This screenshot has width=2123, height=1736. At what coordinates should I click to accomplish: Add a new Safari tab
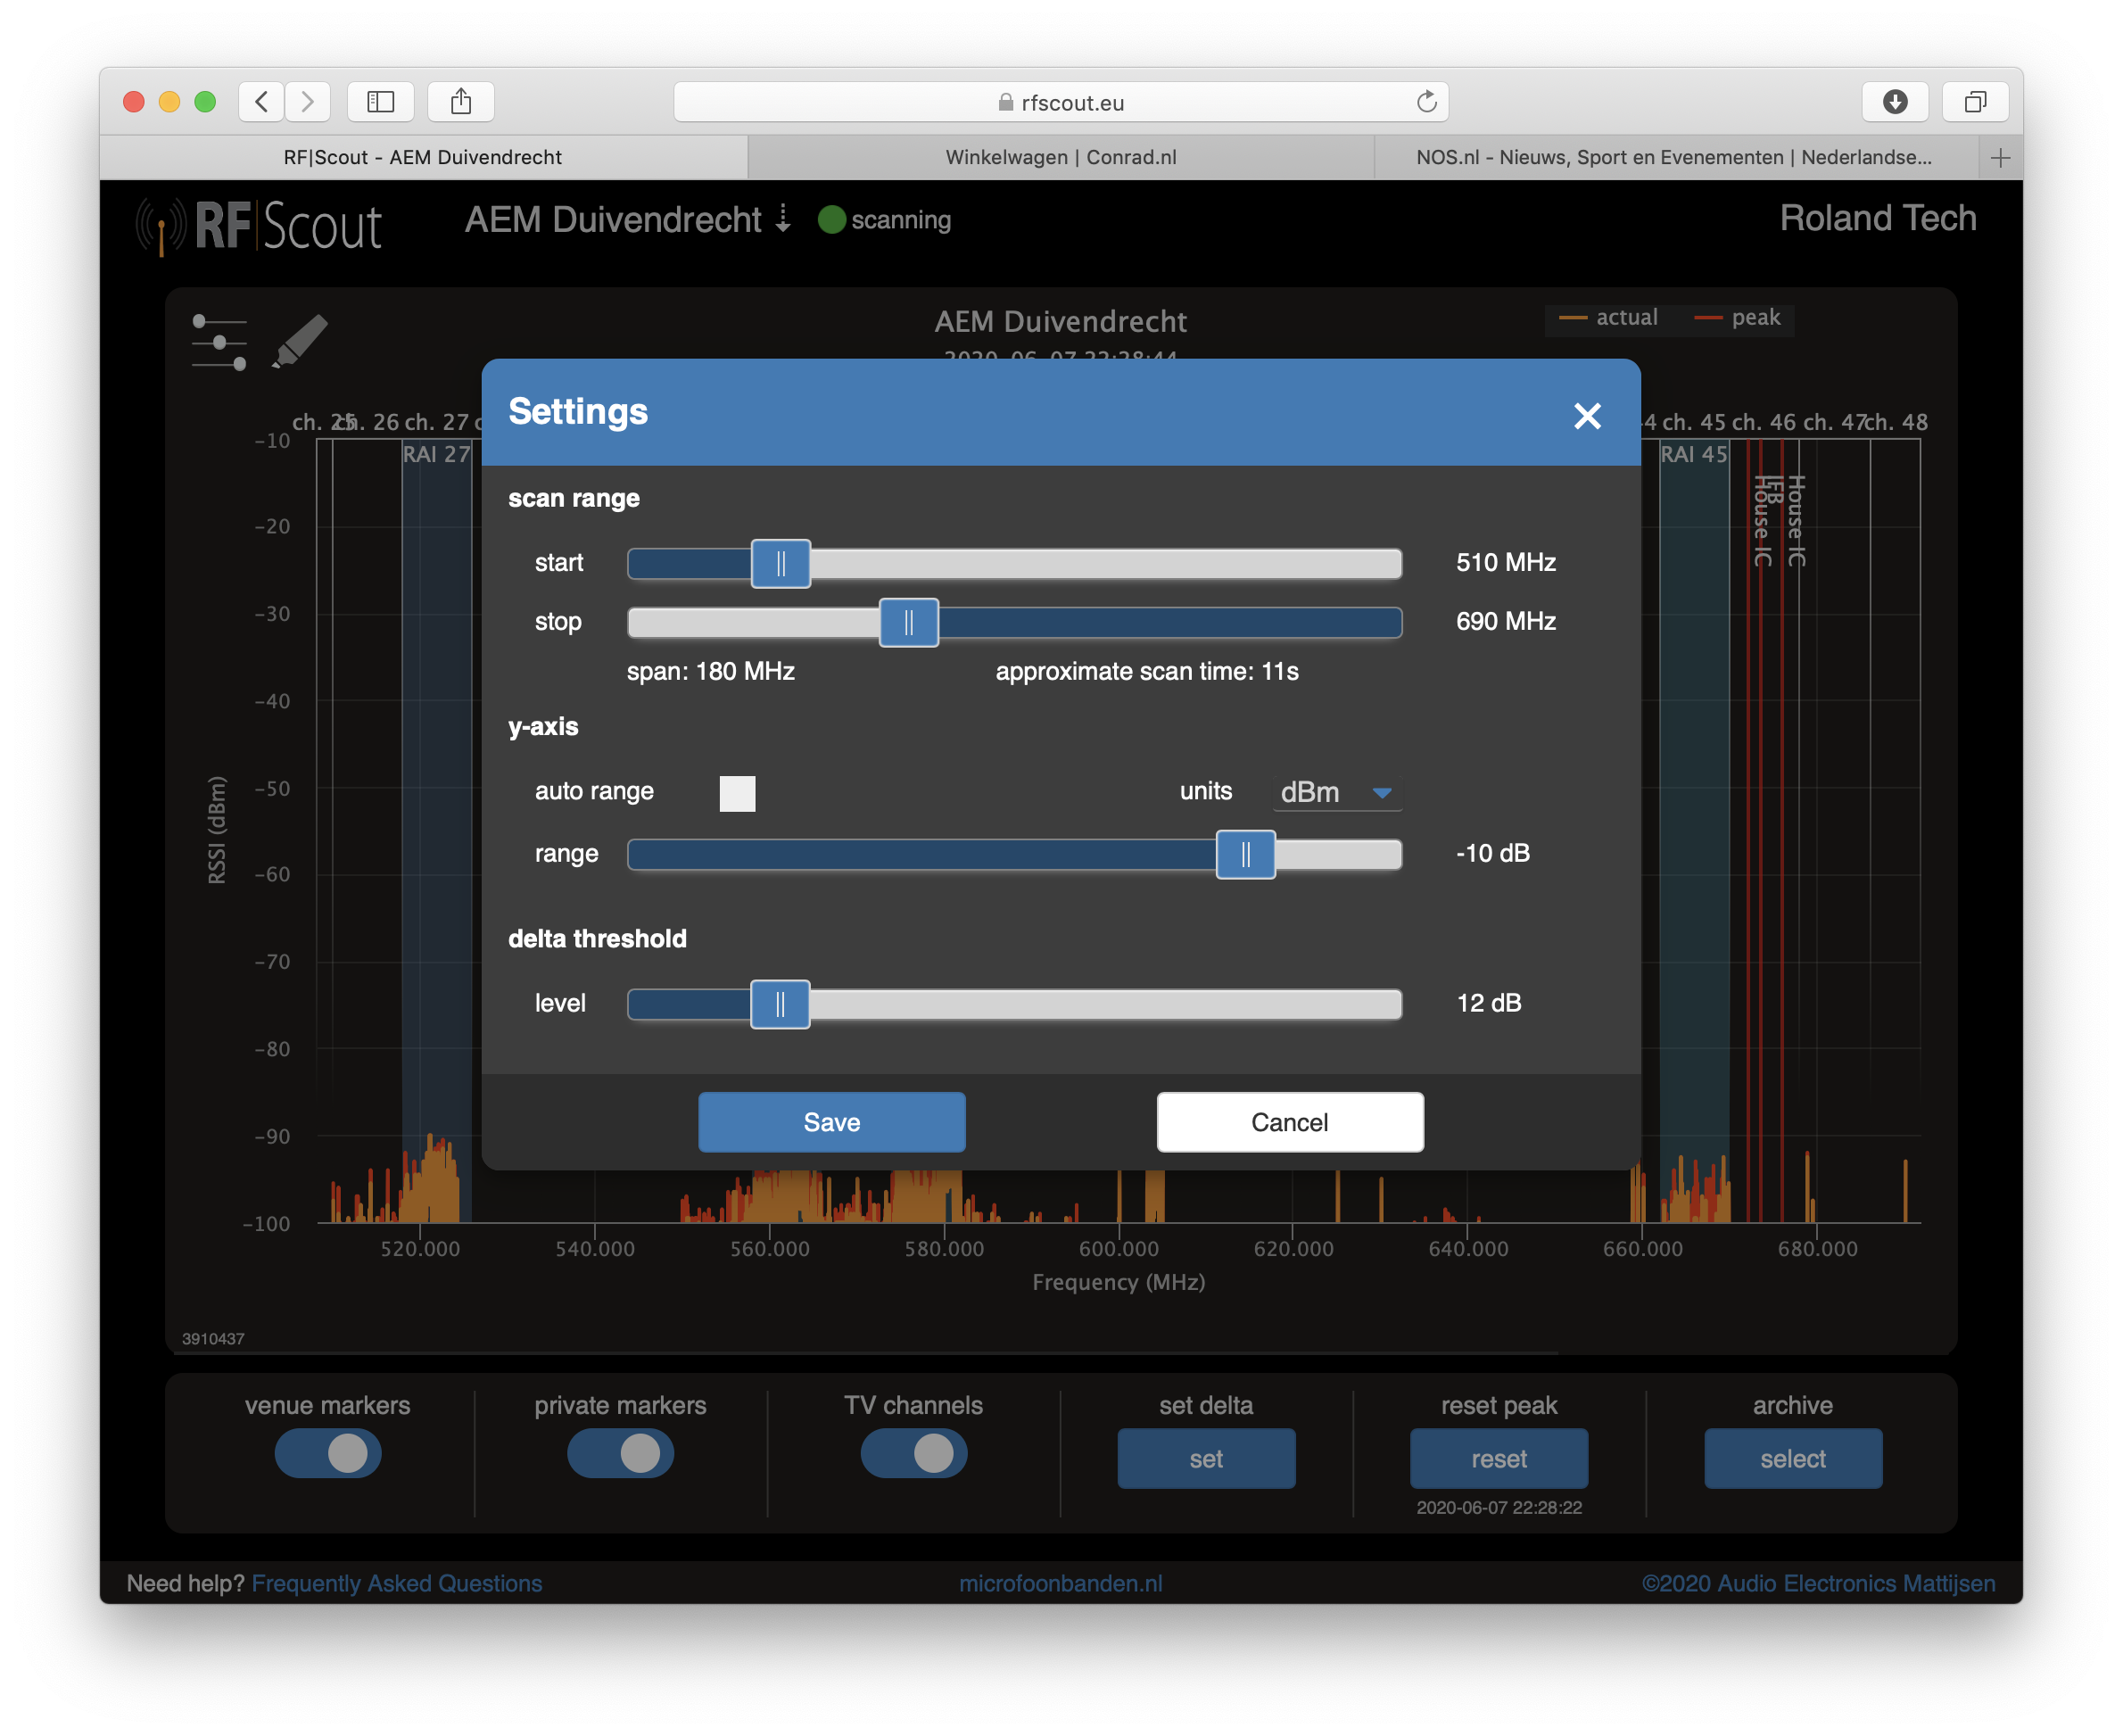[2000, 157]
